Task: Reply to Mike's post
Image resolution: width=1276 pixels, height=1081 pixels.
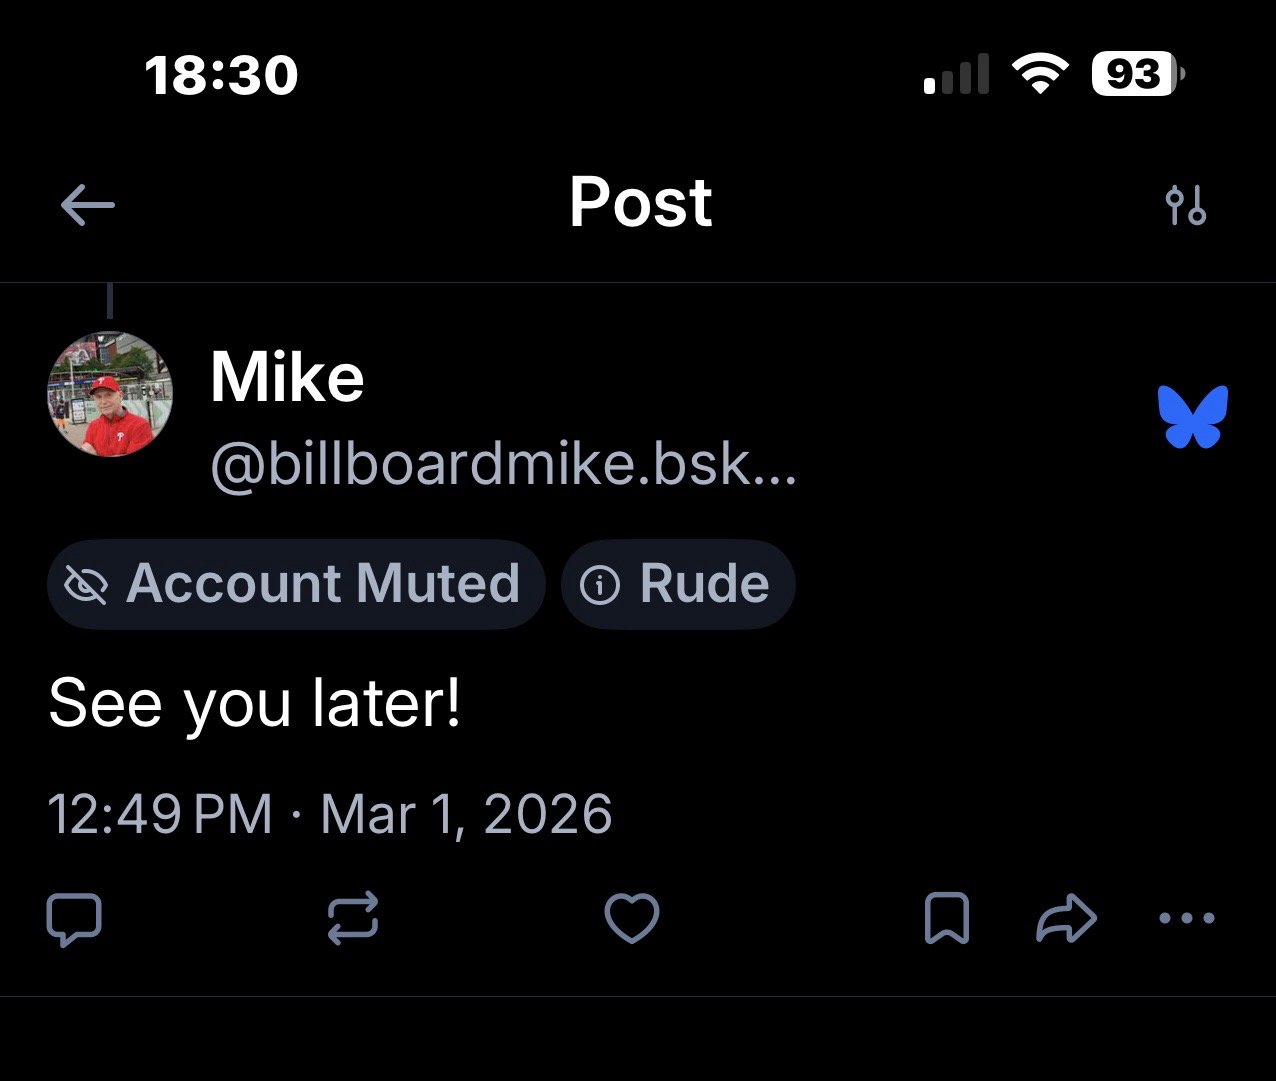Action: (74, 919)
